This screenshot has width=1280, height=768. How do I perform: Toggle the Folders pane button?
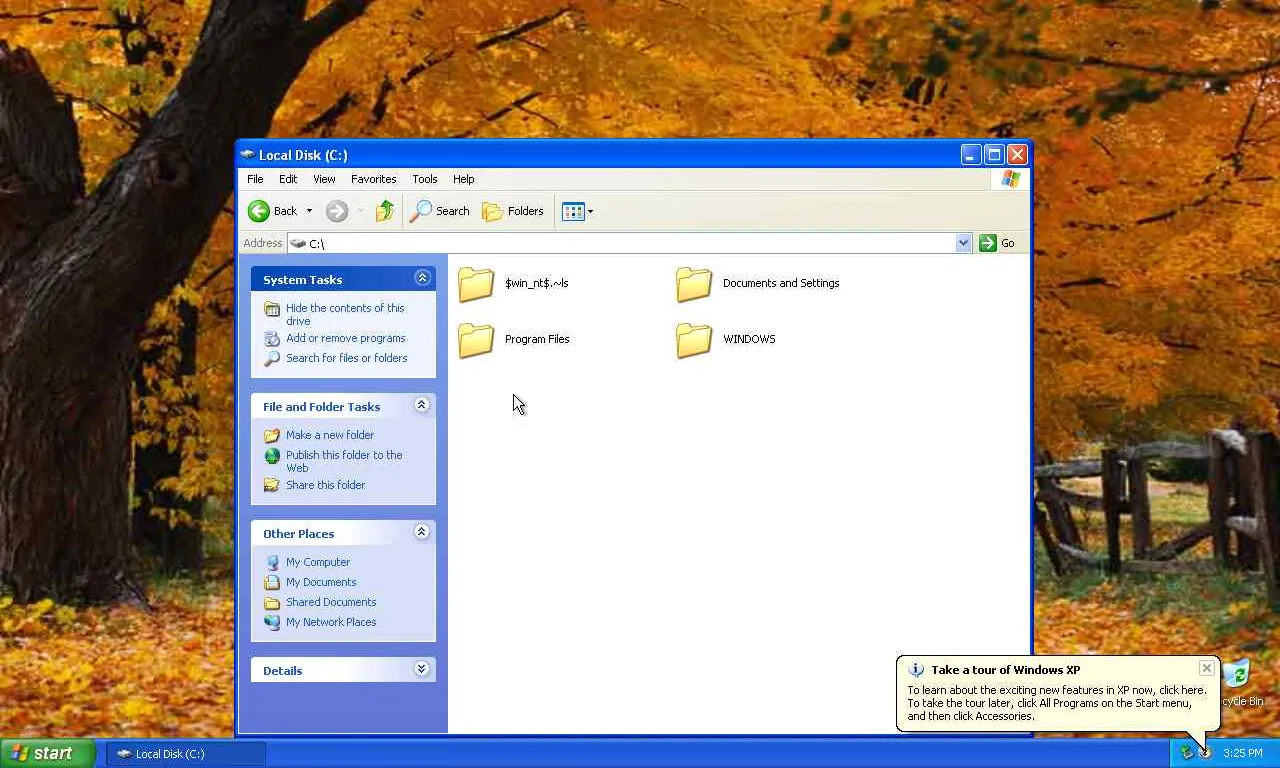[513, 211]
